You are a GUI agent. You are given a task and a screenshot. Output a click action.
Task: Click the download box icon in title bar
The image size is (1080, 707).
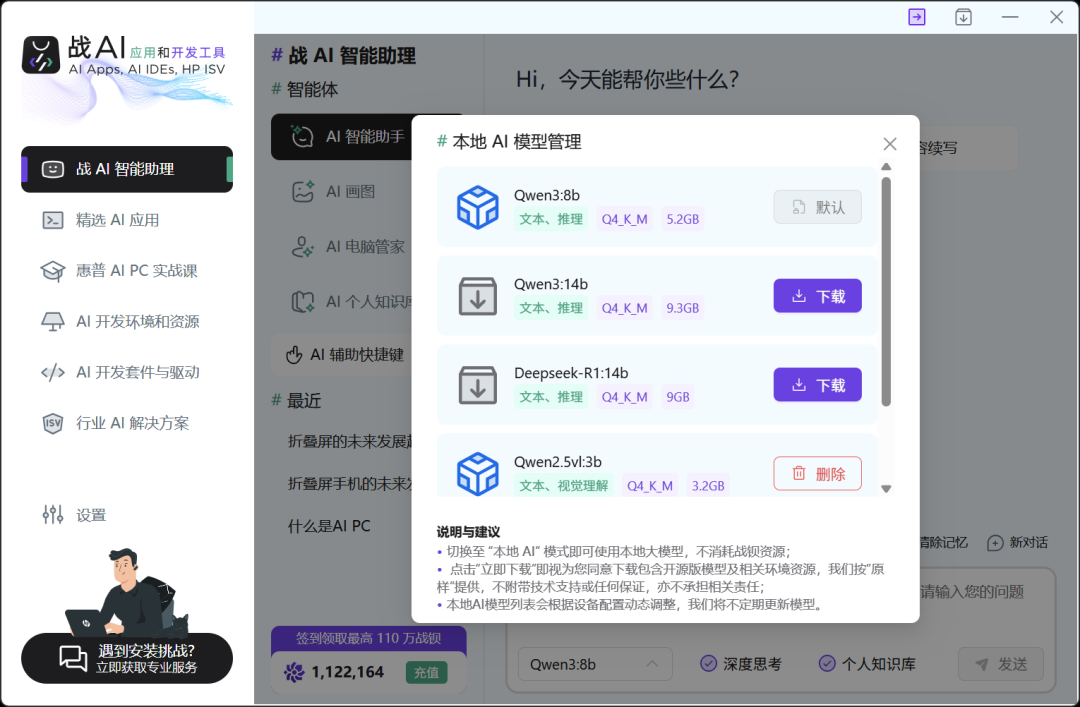pos(964,17)
